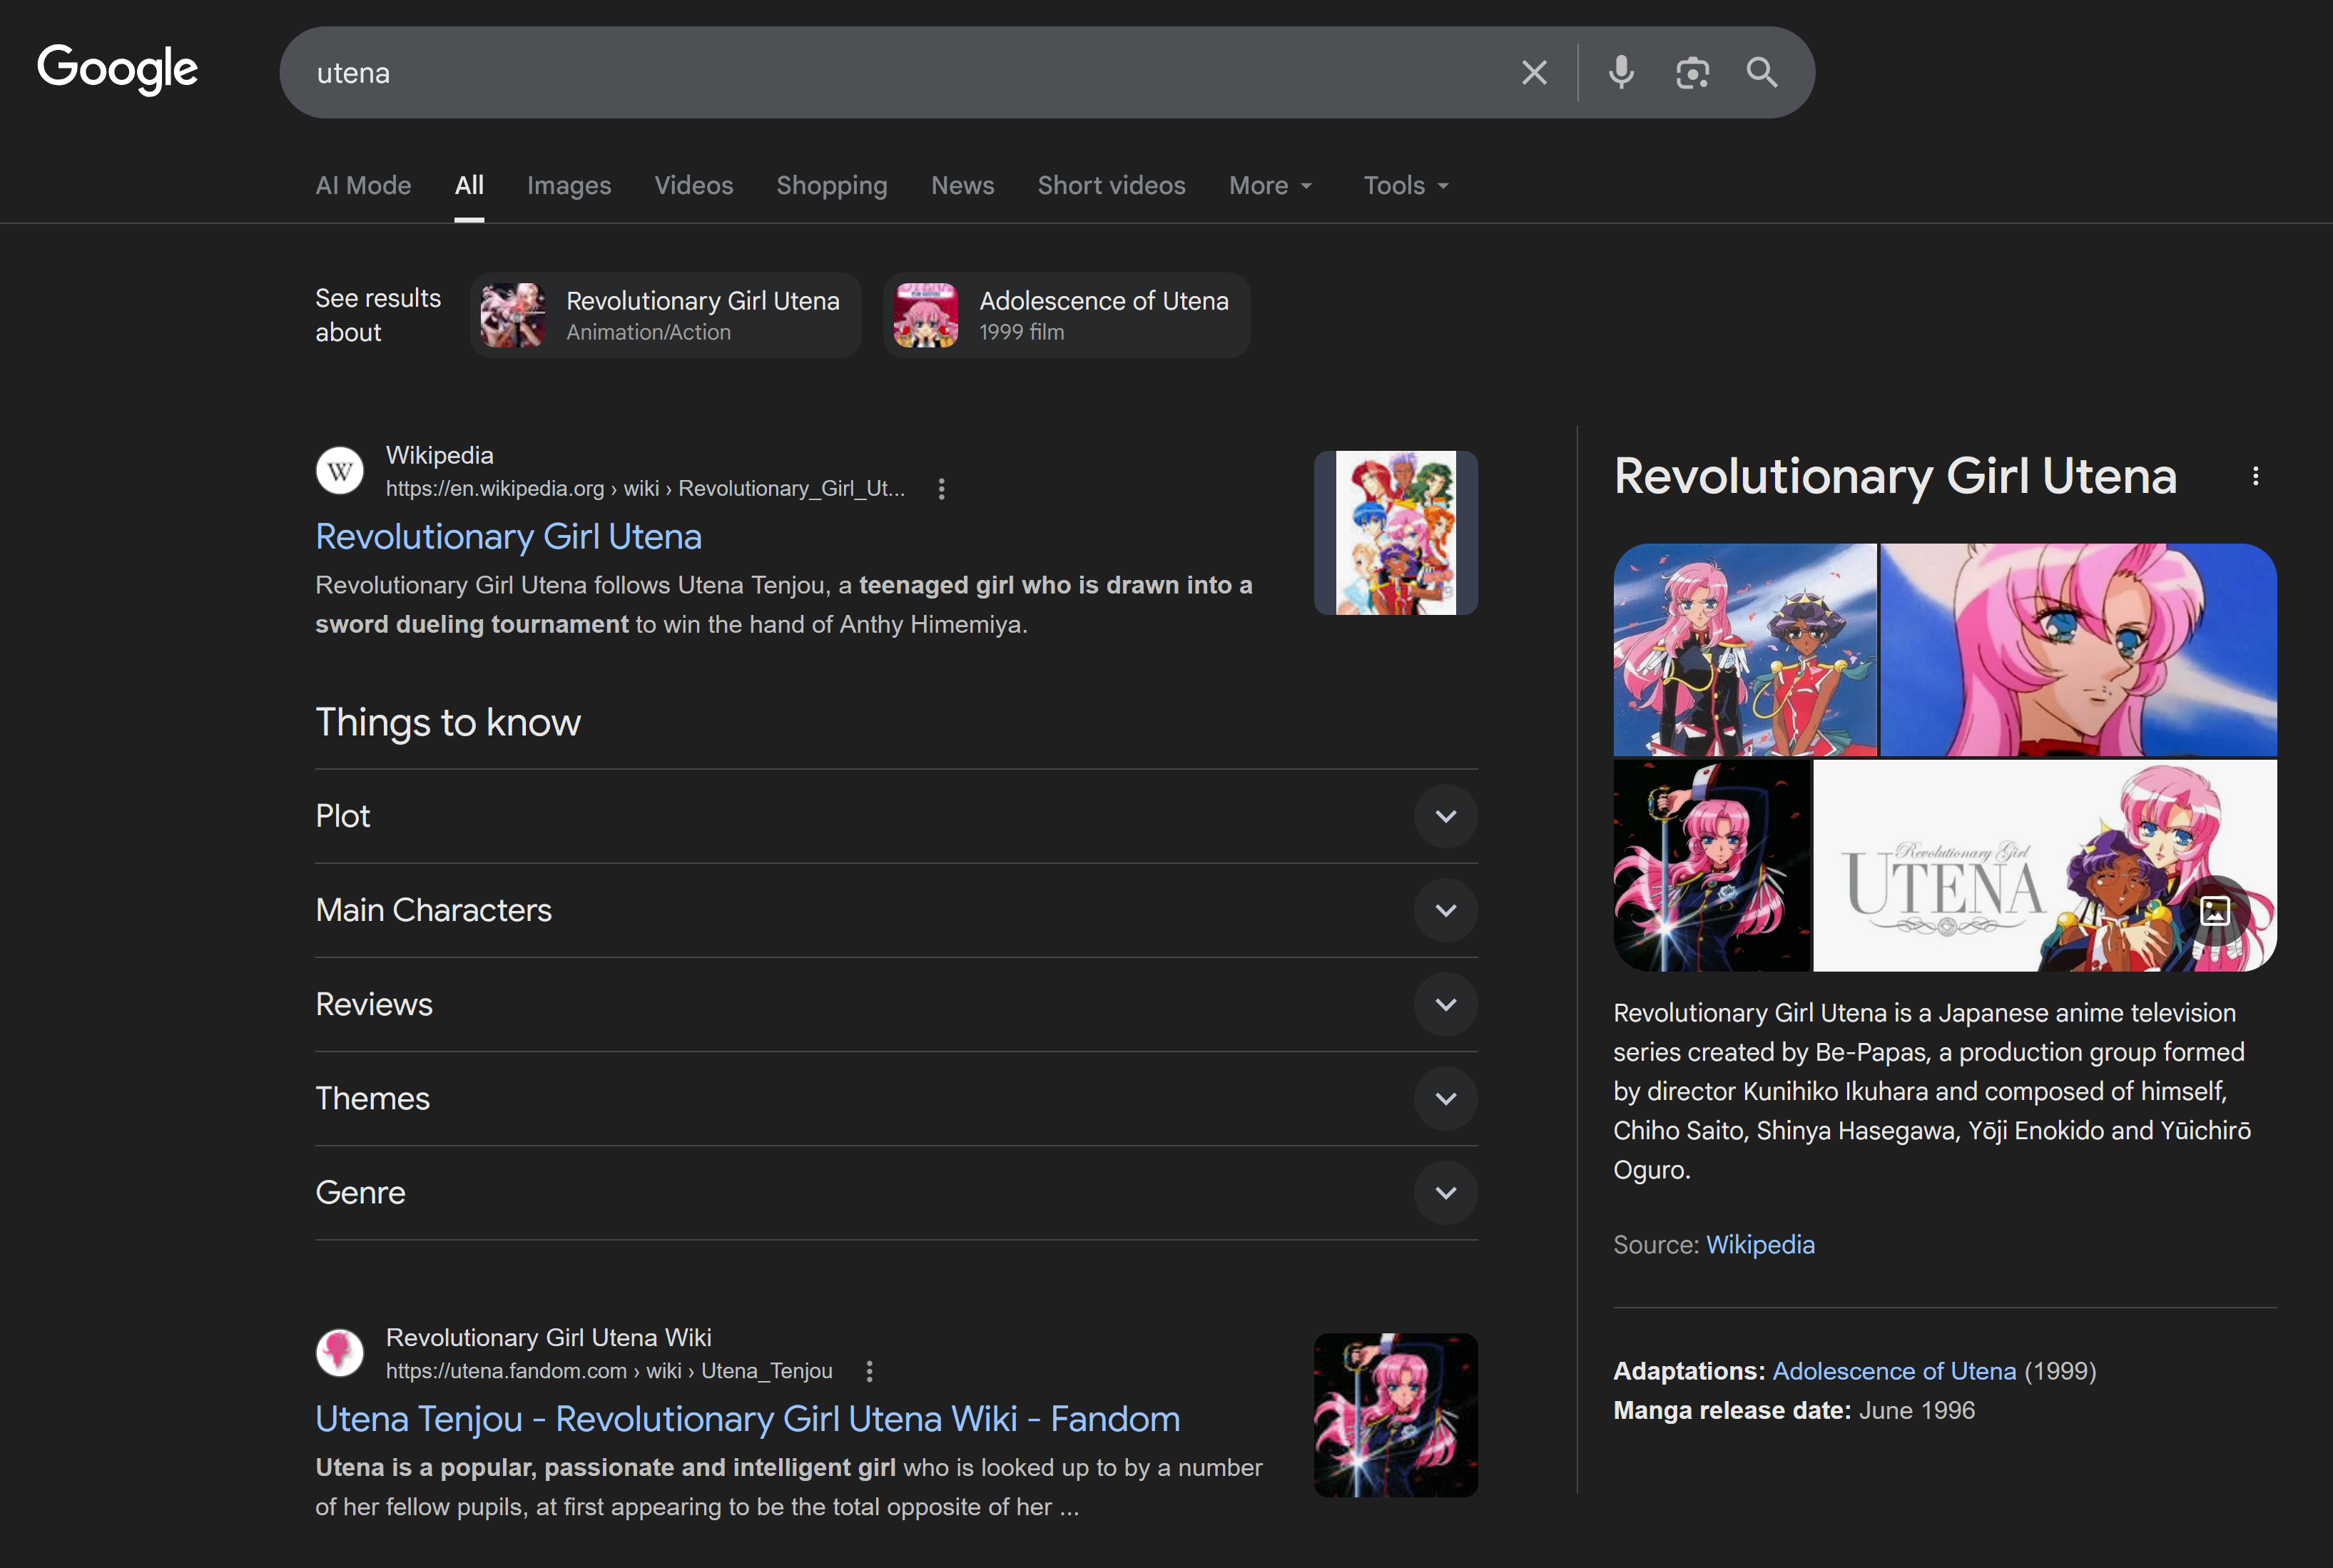Open Fandom result three-dot menu
The width and height of the screenshot is (2333, 1568).
pyautogui.click(x=869, y=1371)
